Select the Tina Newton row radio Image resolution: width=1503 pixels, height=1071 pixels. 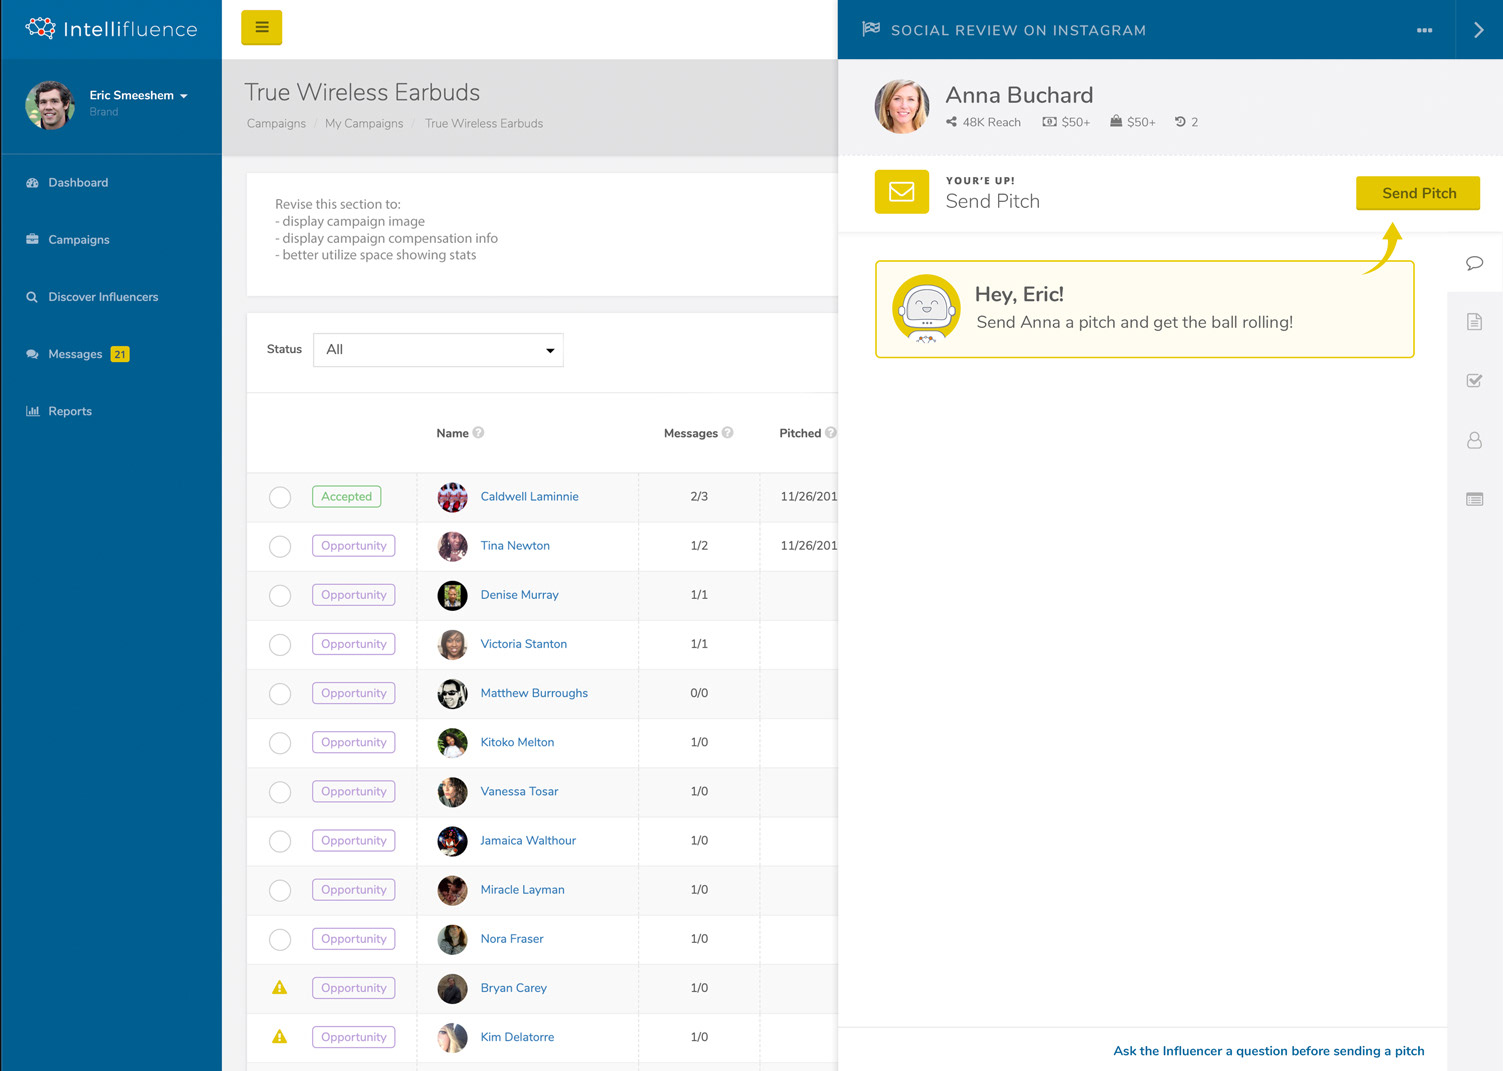pyautogui.click(x=280, y=546)
